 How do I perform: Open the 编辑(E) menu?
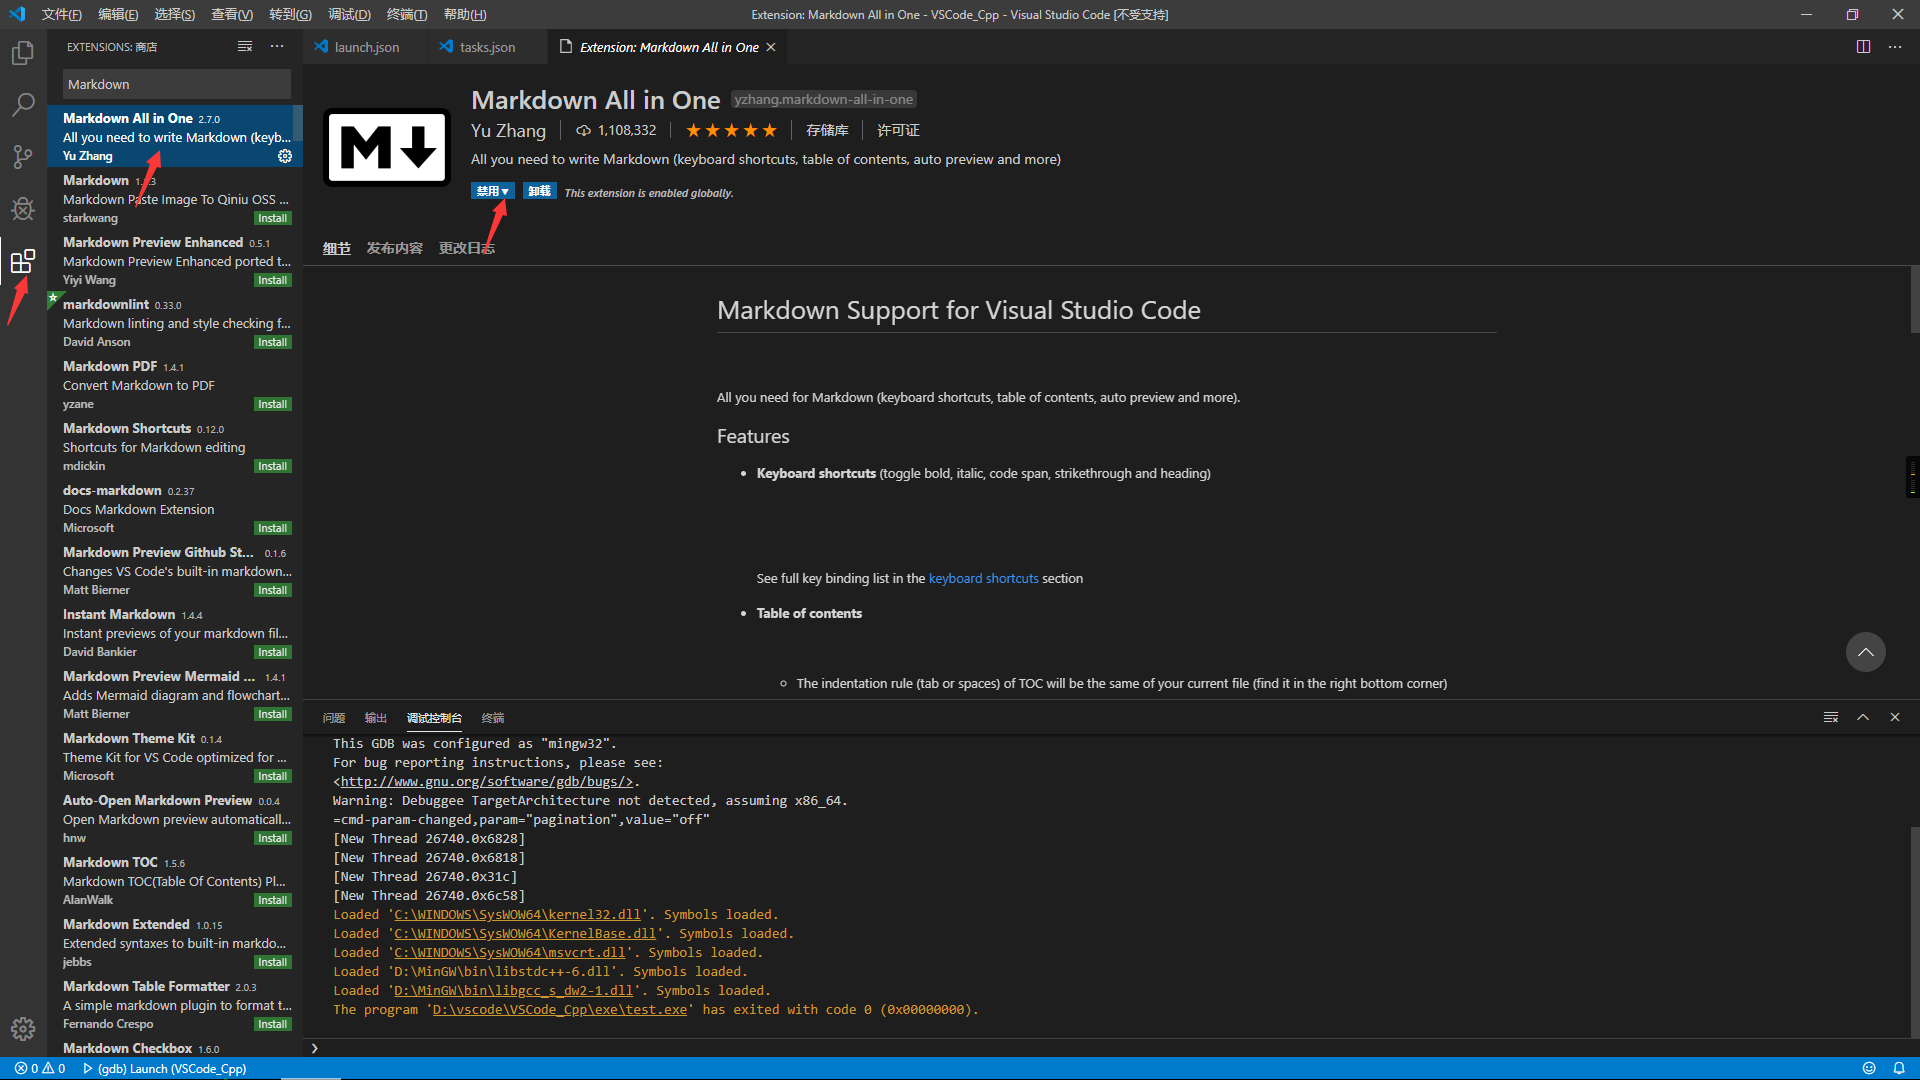118,15
